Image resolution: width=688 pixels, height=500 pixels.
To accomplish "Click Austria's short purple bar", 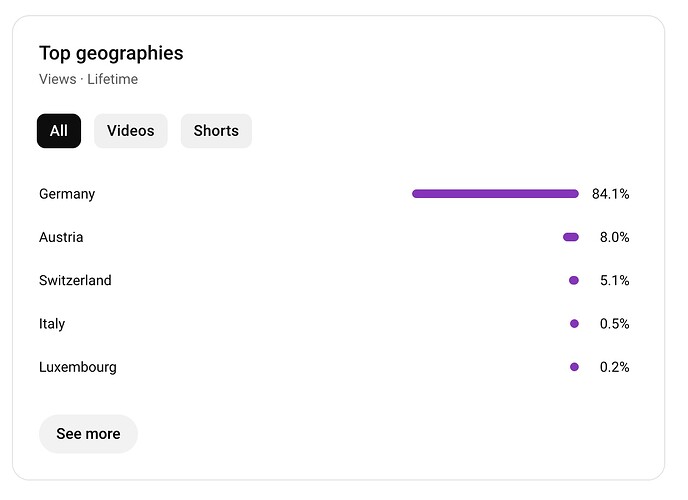I will [571, 237].
